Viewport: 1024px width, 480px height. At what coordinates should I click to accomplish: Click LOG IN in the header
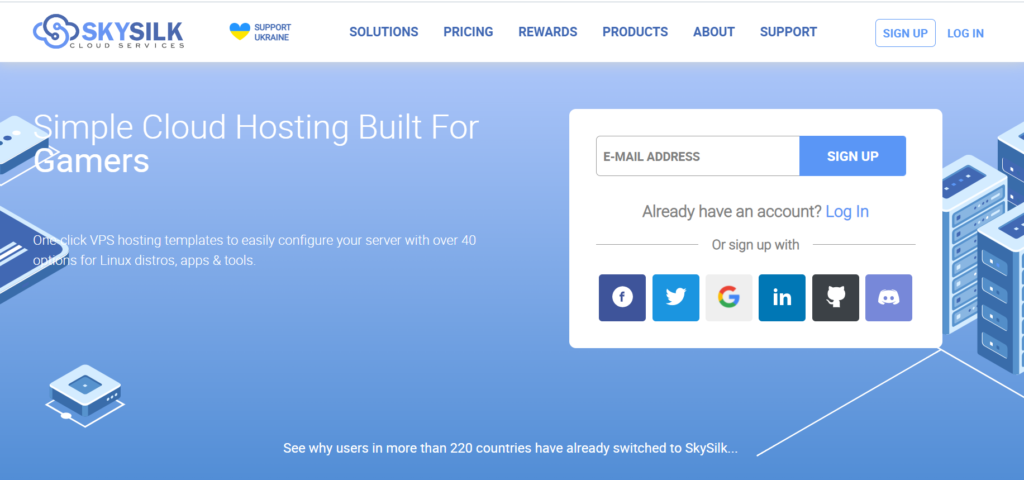(965, 33)
